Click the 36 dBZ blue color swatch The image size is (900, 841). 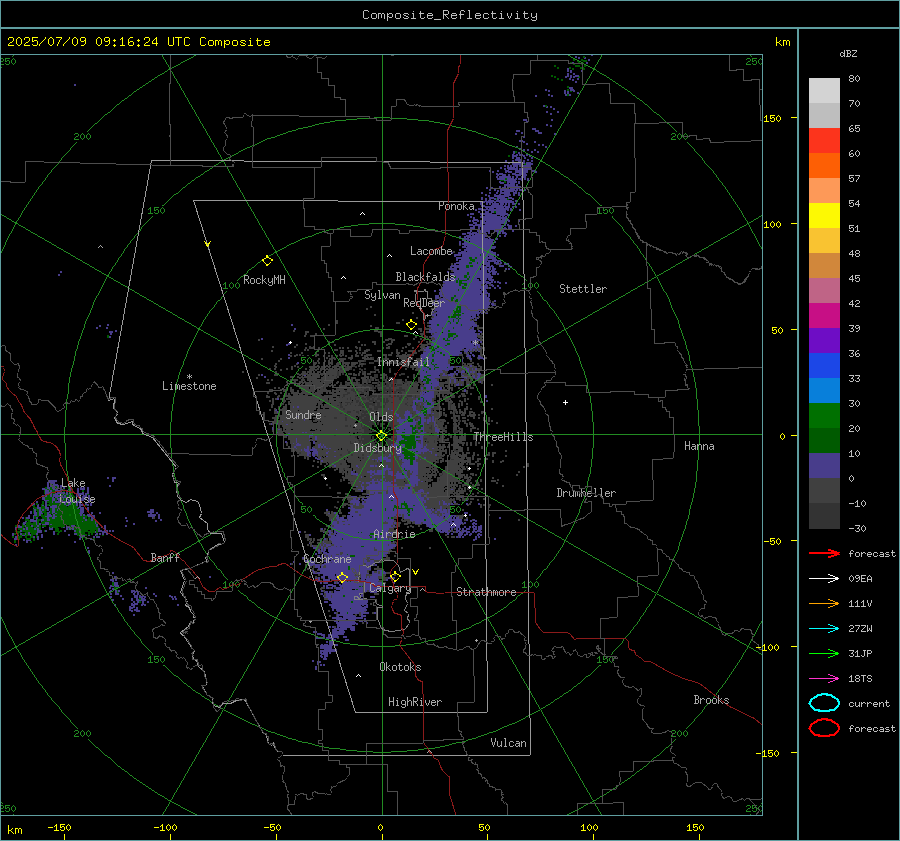[x=824, y=365]
